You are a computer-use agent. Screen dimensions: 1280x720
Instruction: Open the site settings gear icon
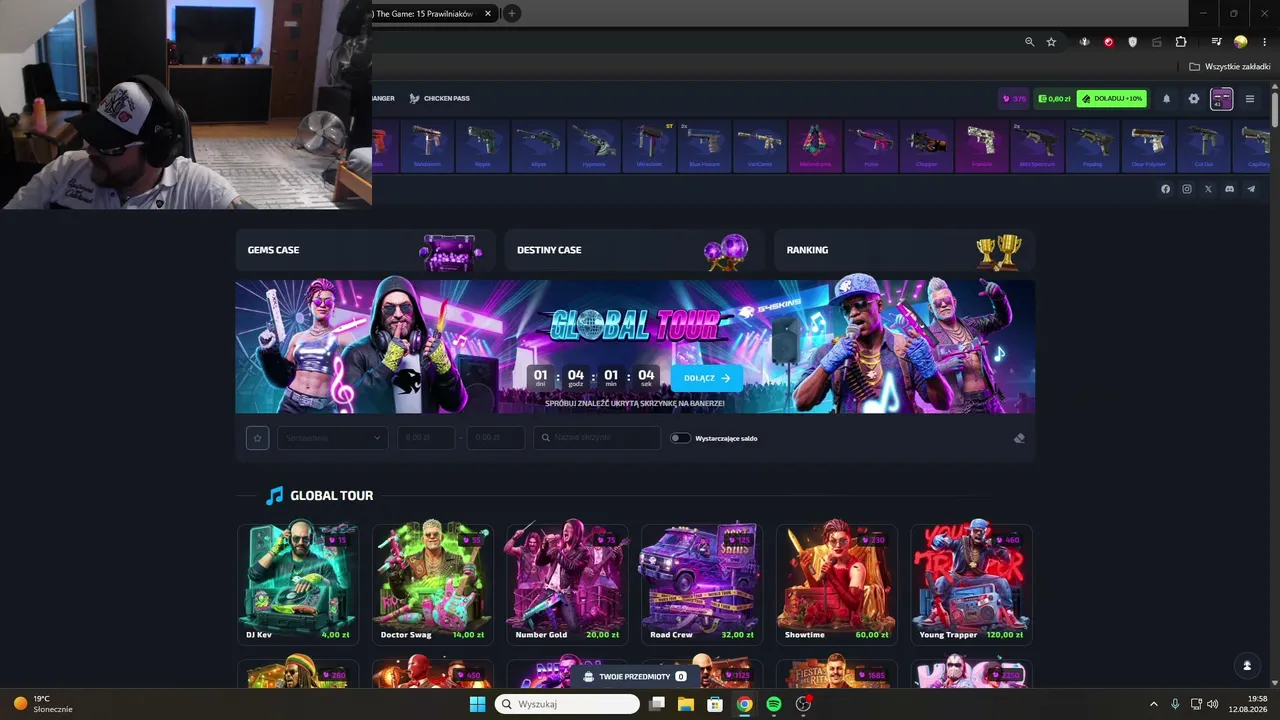(x=1193, y=99)
